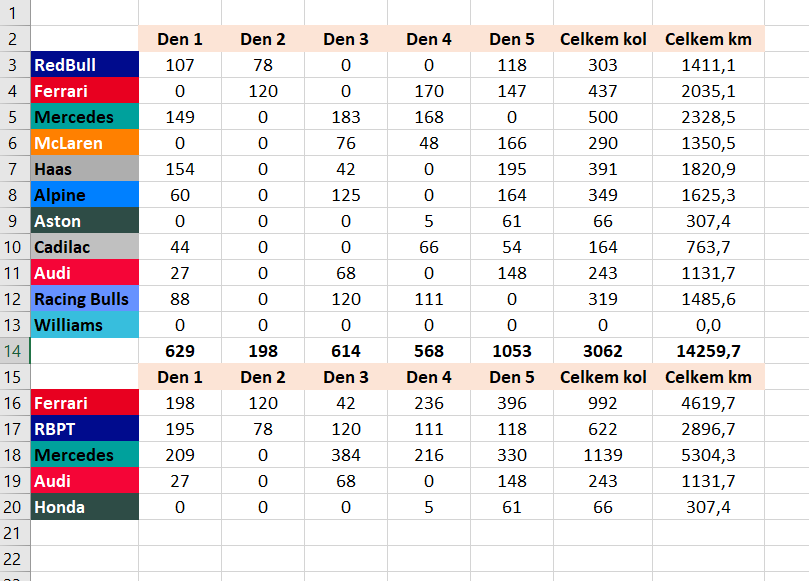The image size is (809, 581).
Task: Select row 14 header
Action: coord(15,351)
